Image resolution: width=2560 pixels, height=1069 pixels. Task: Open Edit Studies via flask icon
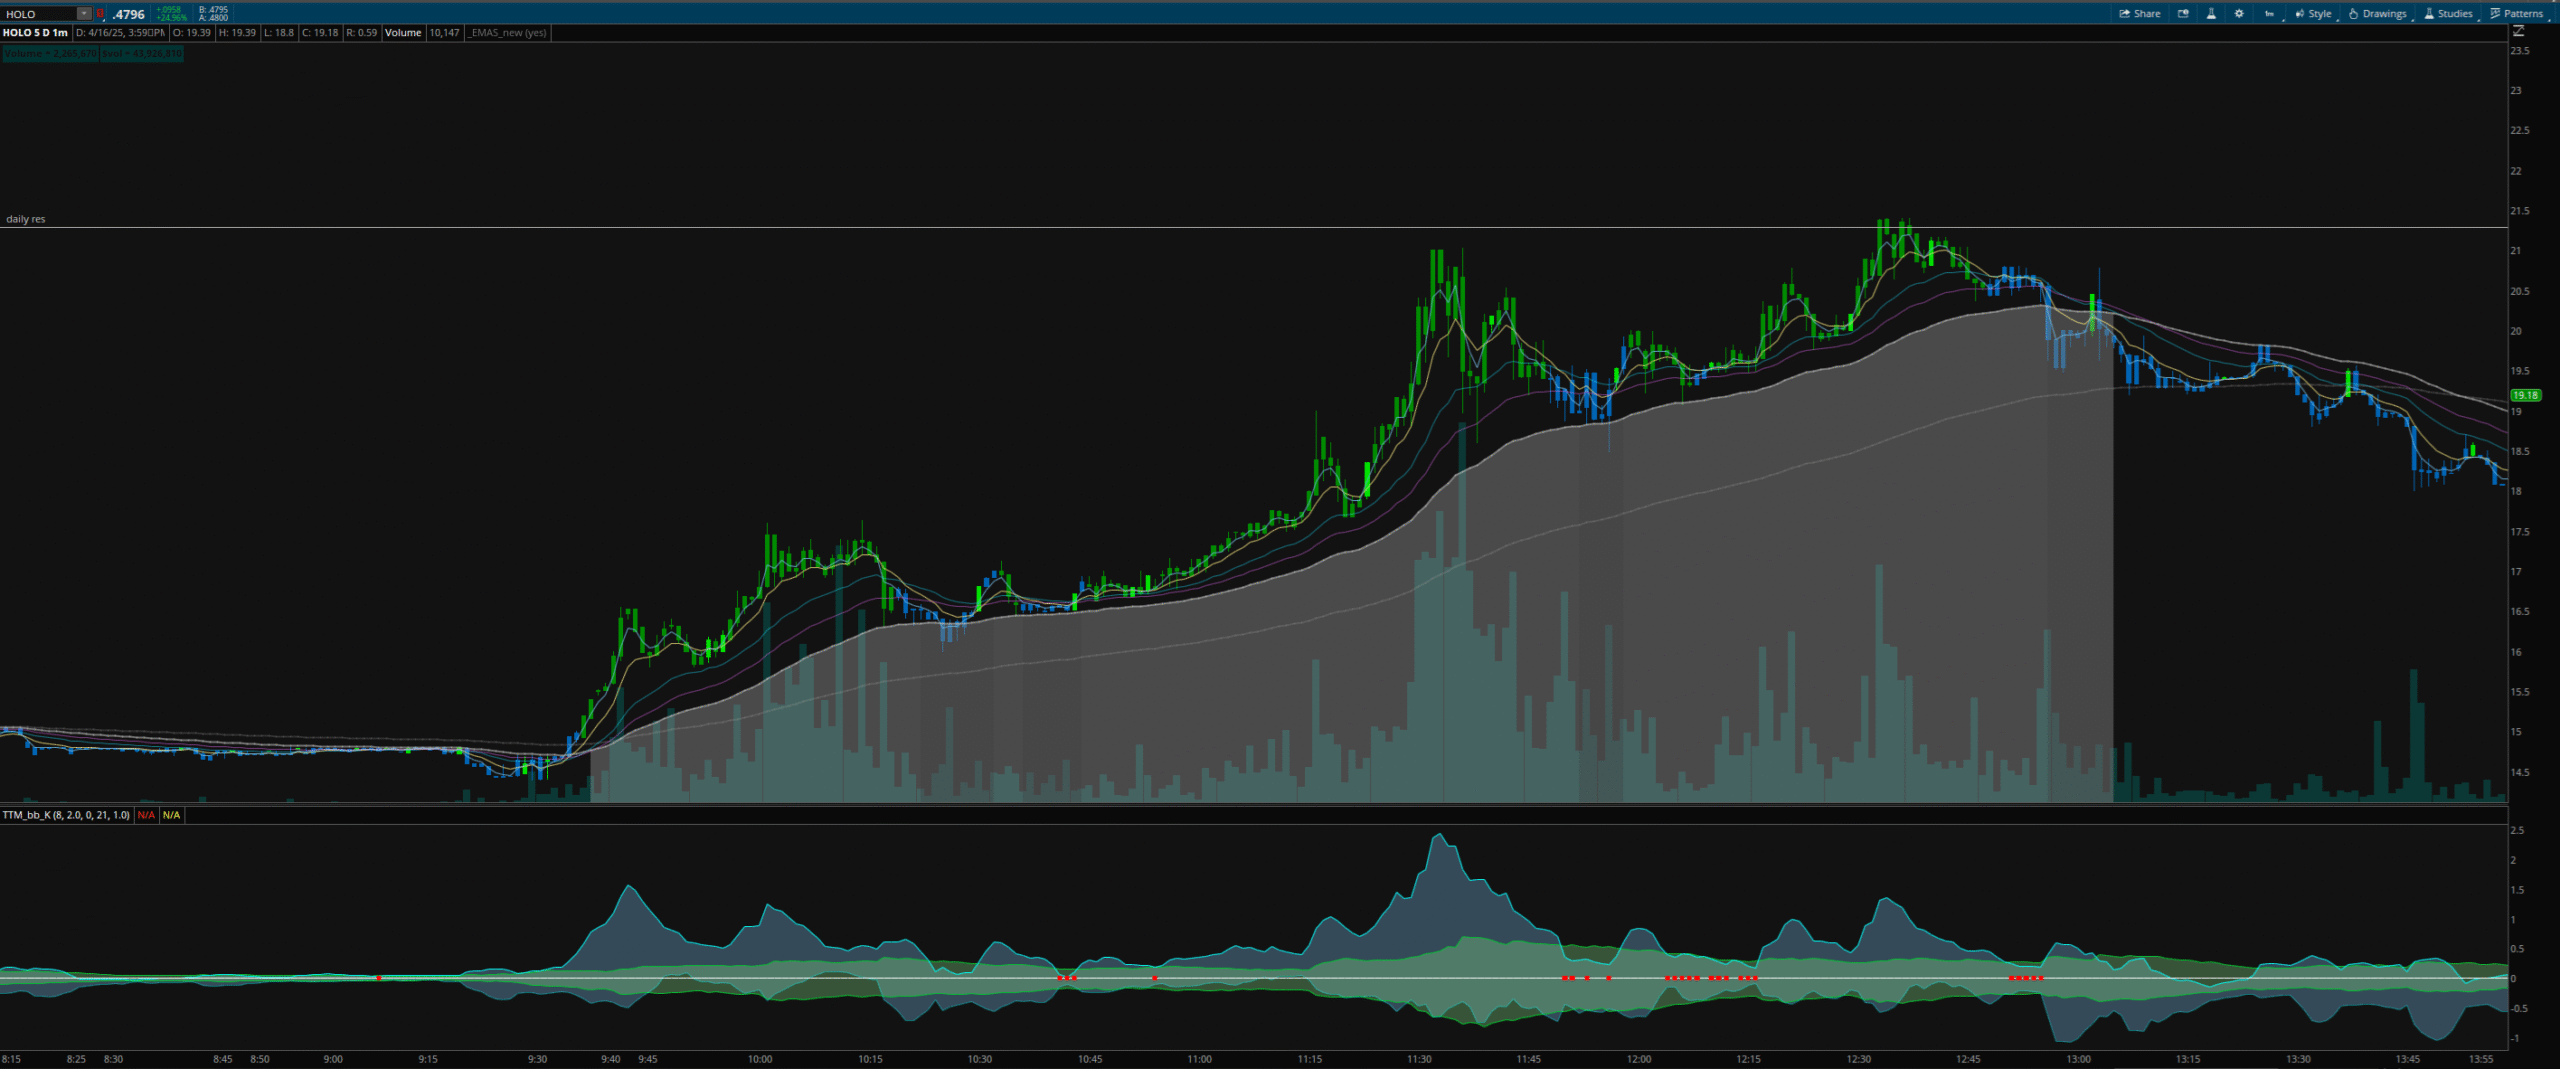tap(2211, 14)
